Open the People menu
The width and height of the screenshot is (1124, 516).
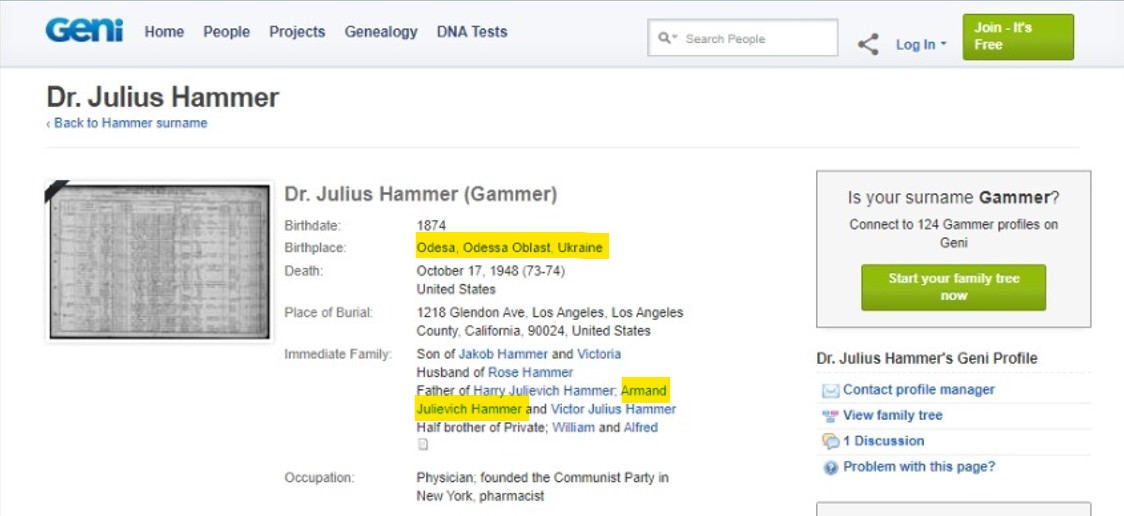coord(227,32)
